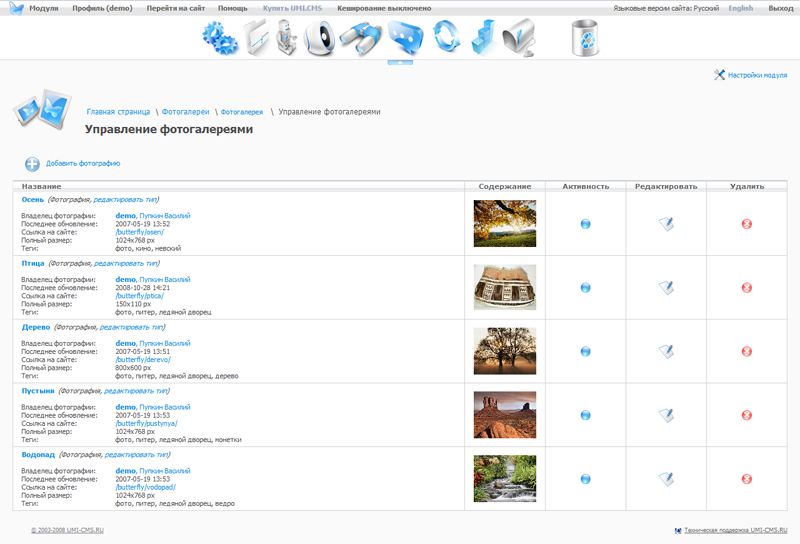Open the blue blocks module icon
Image resolution: width=800 pixels, height=544 pixels.
click(x=483, y=37)
